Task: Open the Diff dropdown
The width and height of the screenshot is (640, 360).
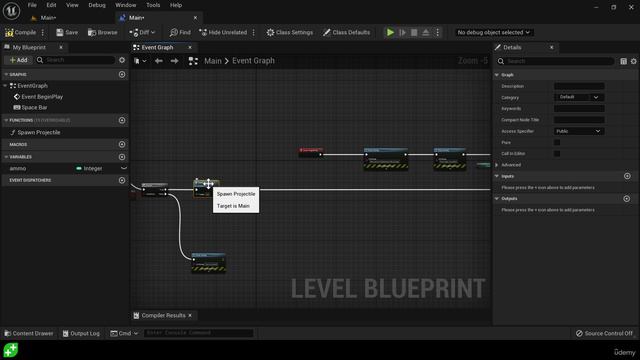Action: pyautogui.click(x=142, y=32)
